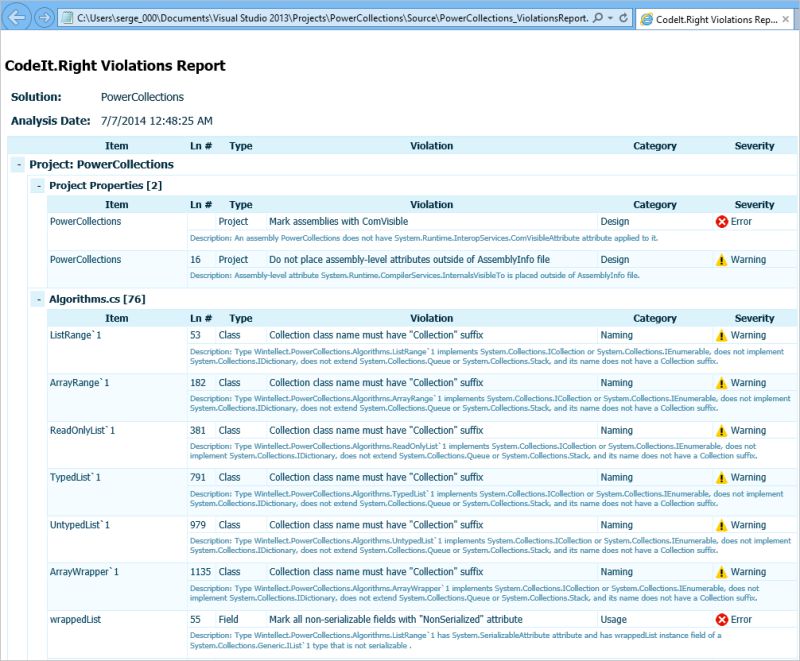Image resolution: width=800 pixels, height=661 pixels.
Task: Click inside the file path address field
Action: pos(332,18)
